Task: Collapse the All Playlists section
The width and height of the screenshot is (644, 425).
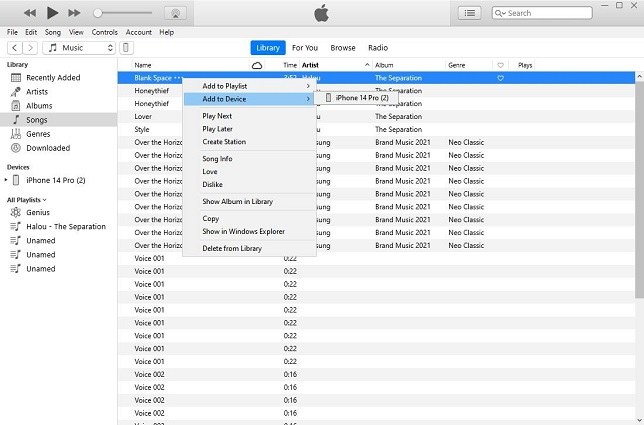Action: (27, 200)
